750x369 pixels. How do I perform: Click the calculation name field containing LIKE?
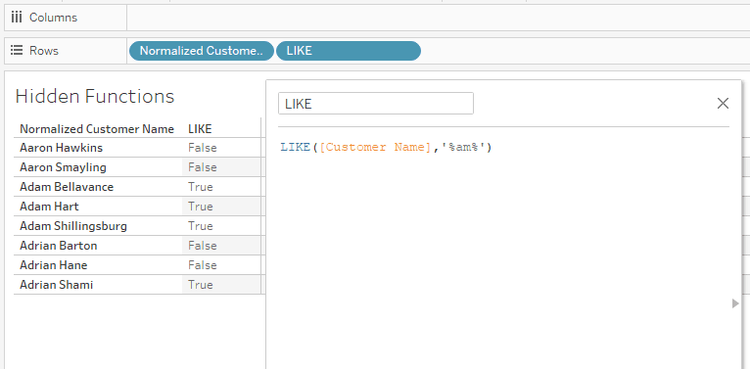375,104
